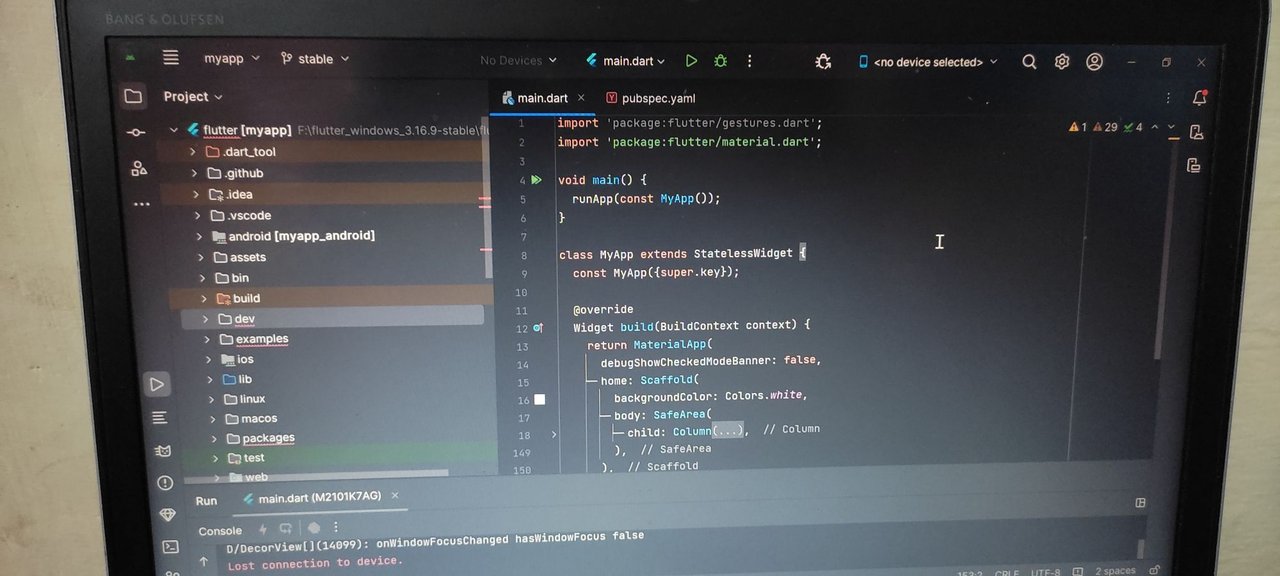
Task: Select the build folder
Action: [x=247, y=298]
